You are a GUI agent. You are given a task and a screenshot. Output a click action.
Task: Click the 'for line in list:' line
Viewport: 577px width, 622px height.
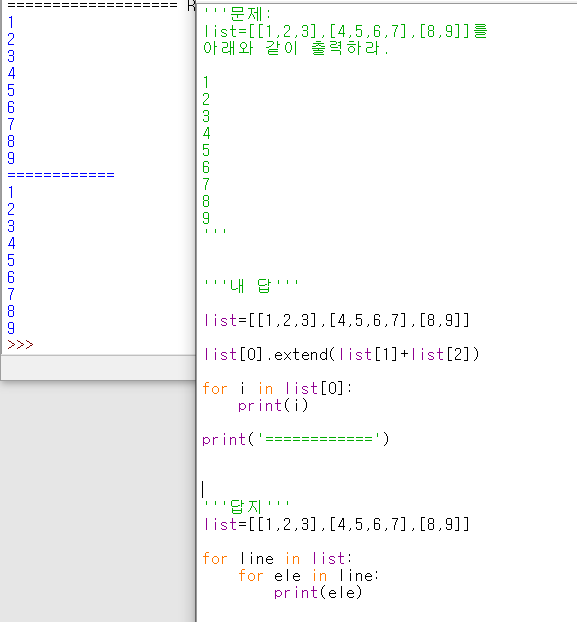[x=277, y=559]
